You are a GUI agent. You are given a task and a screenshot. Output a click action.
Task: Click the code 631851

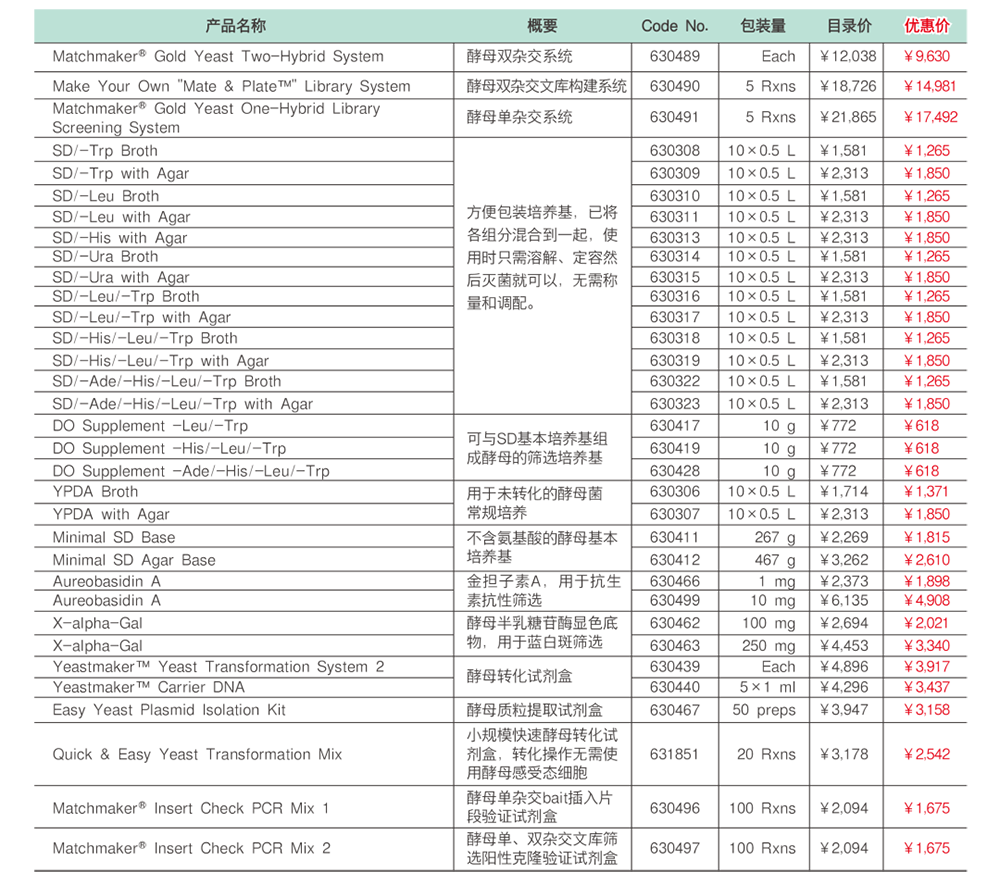coord(675,755)
